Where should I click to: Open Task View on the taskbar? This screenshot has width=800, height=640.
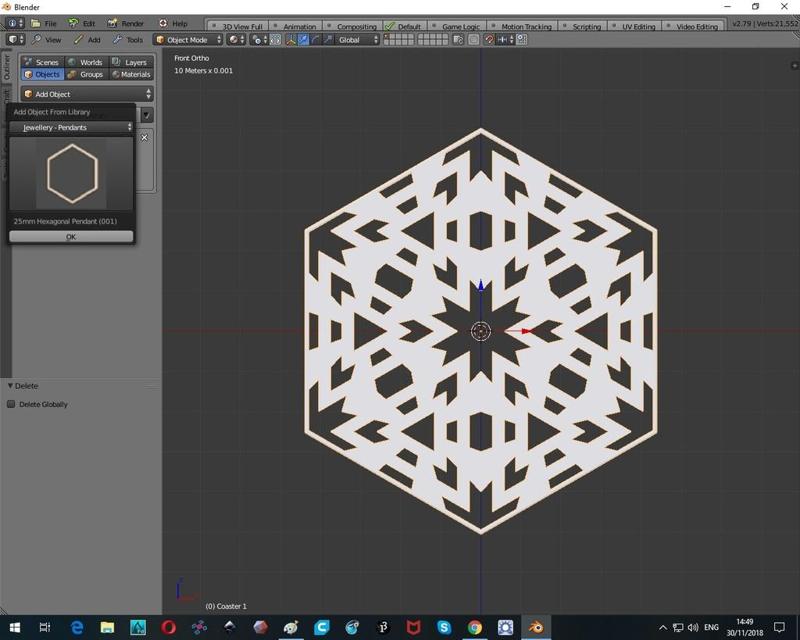pyautogui.click(x=45, y=627)
